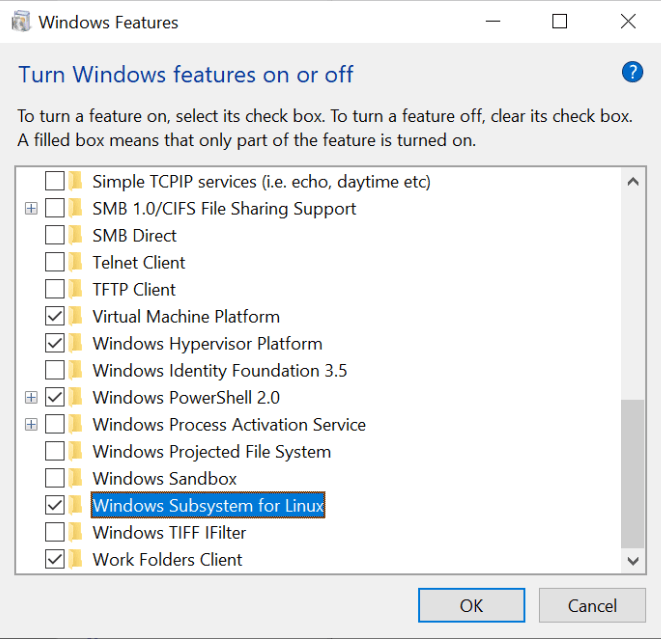This screenshot has height=639, width=661.
Task: Select Simple TCPIP services label
Action: point(261,182)
